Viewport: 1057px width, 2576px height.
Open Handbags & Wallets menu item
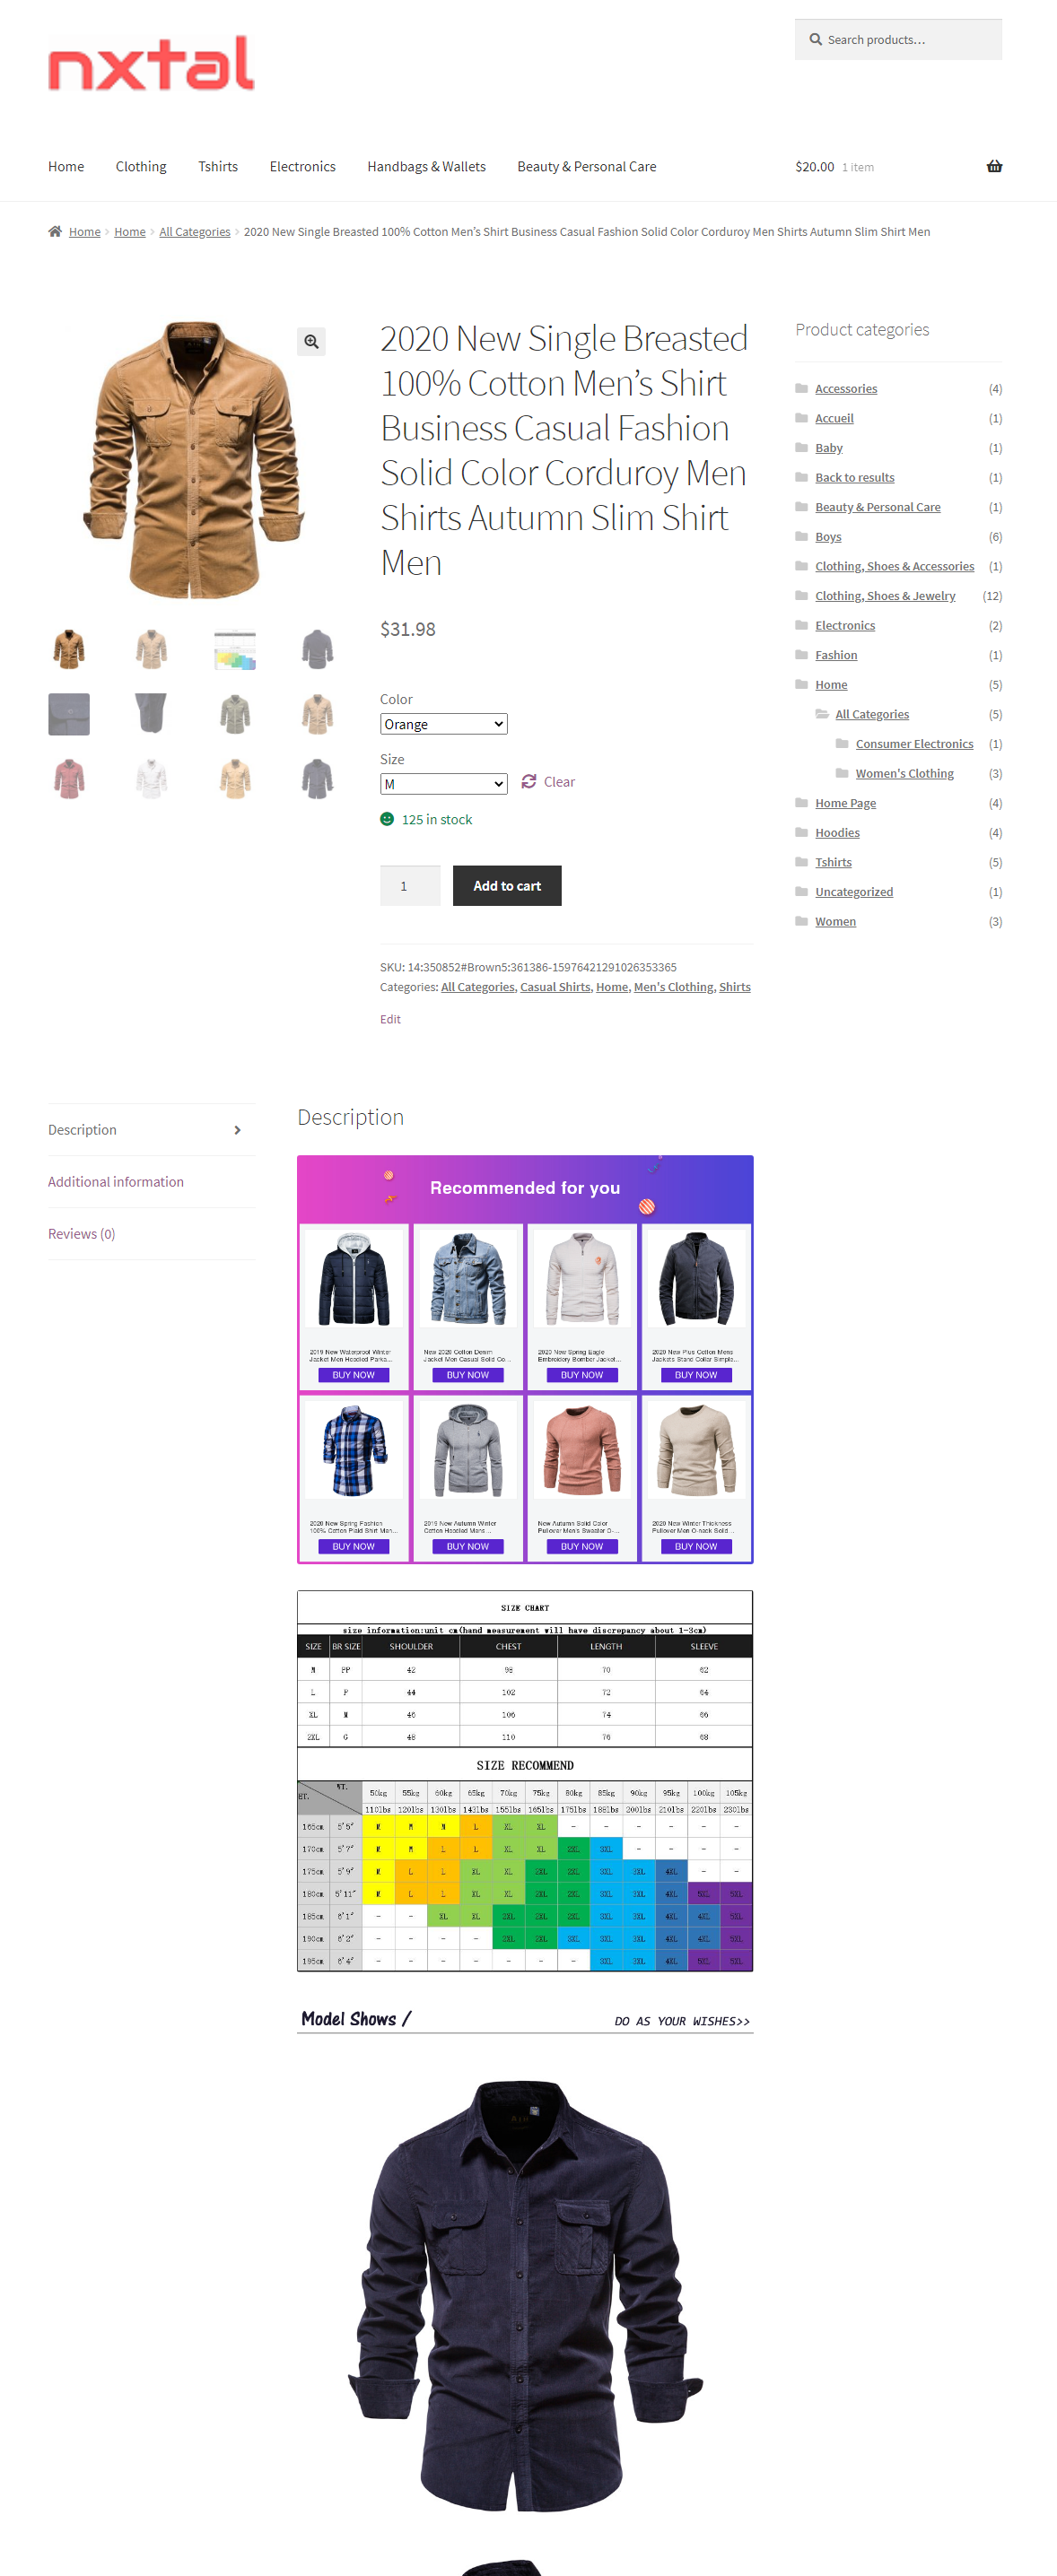point(426,166)
